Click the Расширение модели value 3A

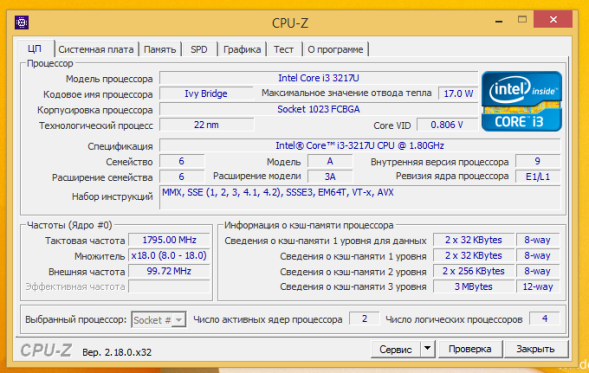tap(330, 177)
